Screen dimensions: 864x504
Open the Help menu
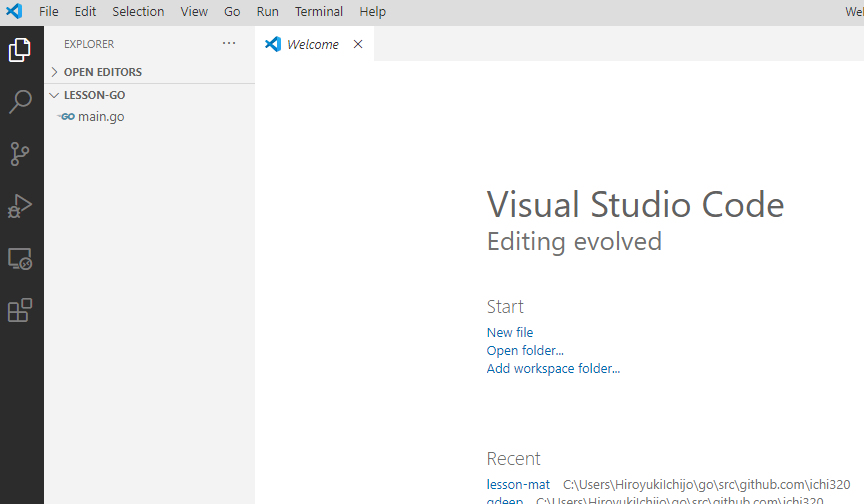[x=372, y=12]
